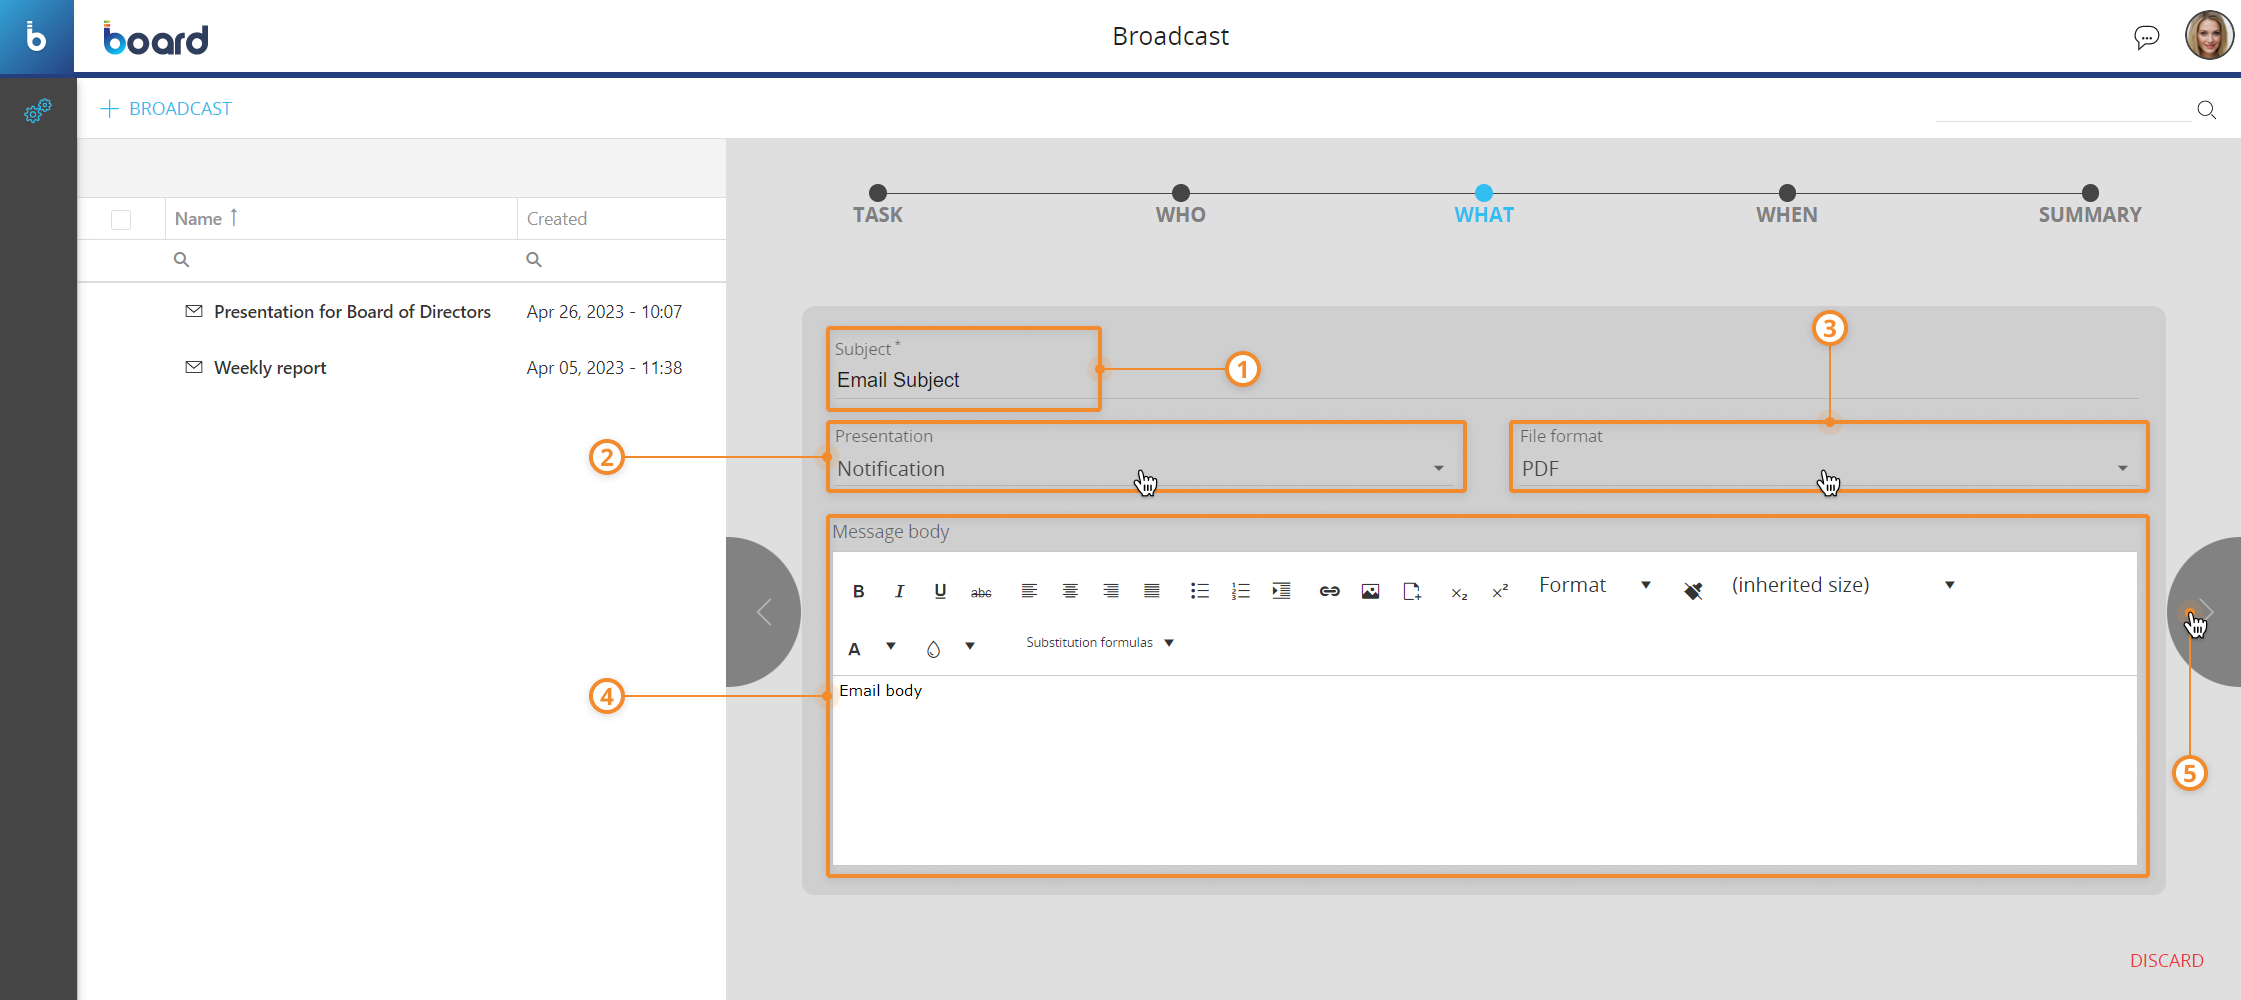
Task: Insert an image into the message body
Action: point(1370,591)
